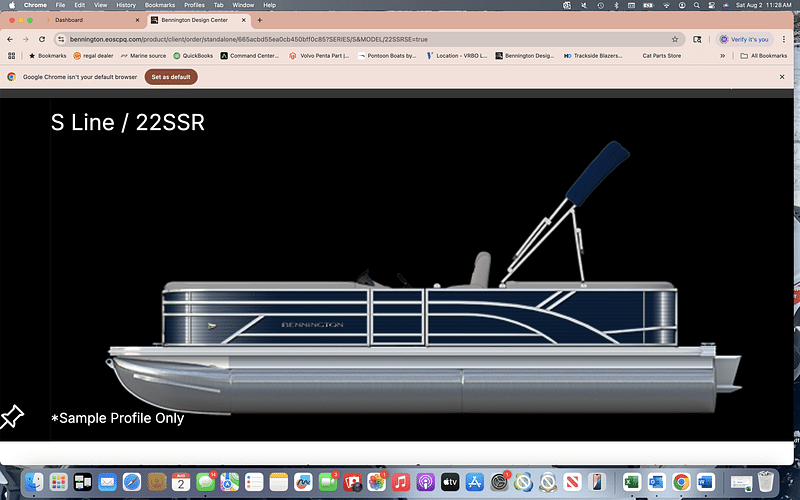This screenshot has height=500, width=800.
Task: Open the Pontoon Boats by bookmark
Action: pos(387,56)
